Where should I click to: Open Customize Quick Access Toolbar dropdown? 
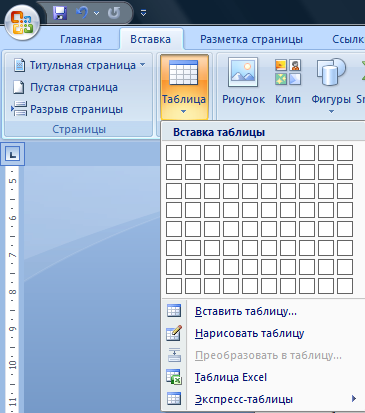[x=144, y=13]
